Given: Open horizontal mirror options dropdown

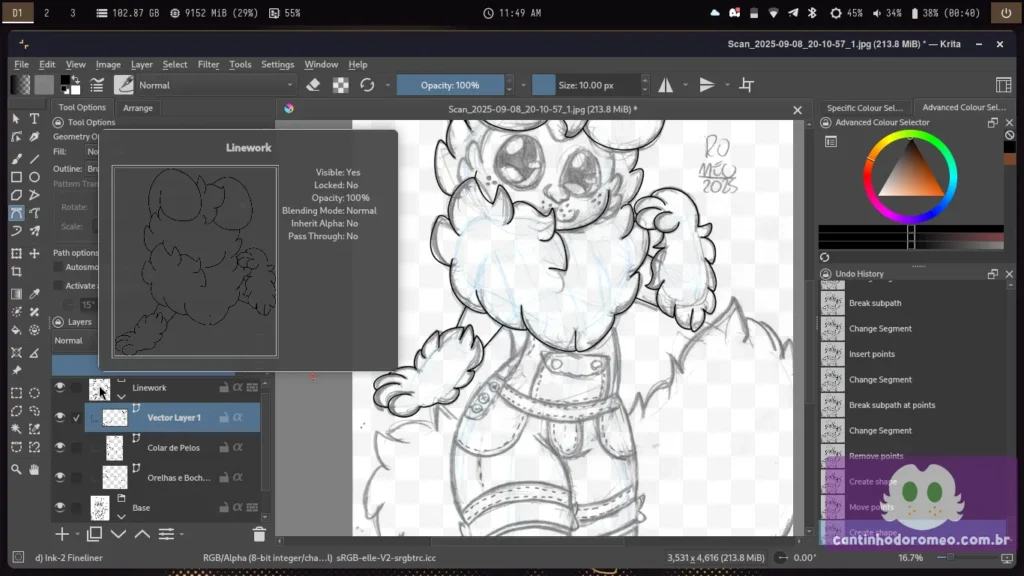Looking at the screenshot, I should point(685,85).
